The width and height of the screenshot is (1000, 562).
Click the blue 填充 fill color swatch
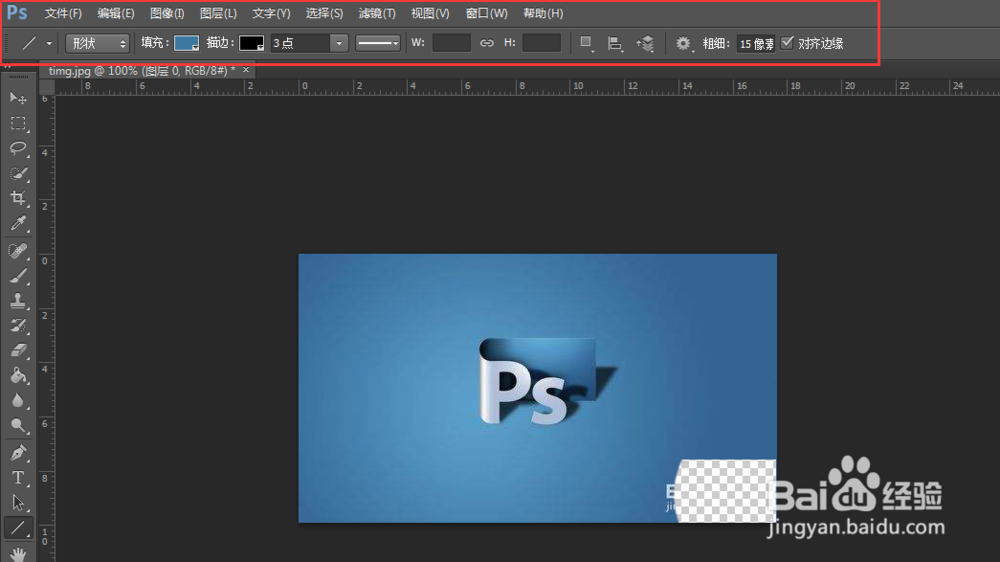186,43
